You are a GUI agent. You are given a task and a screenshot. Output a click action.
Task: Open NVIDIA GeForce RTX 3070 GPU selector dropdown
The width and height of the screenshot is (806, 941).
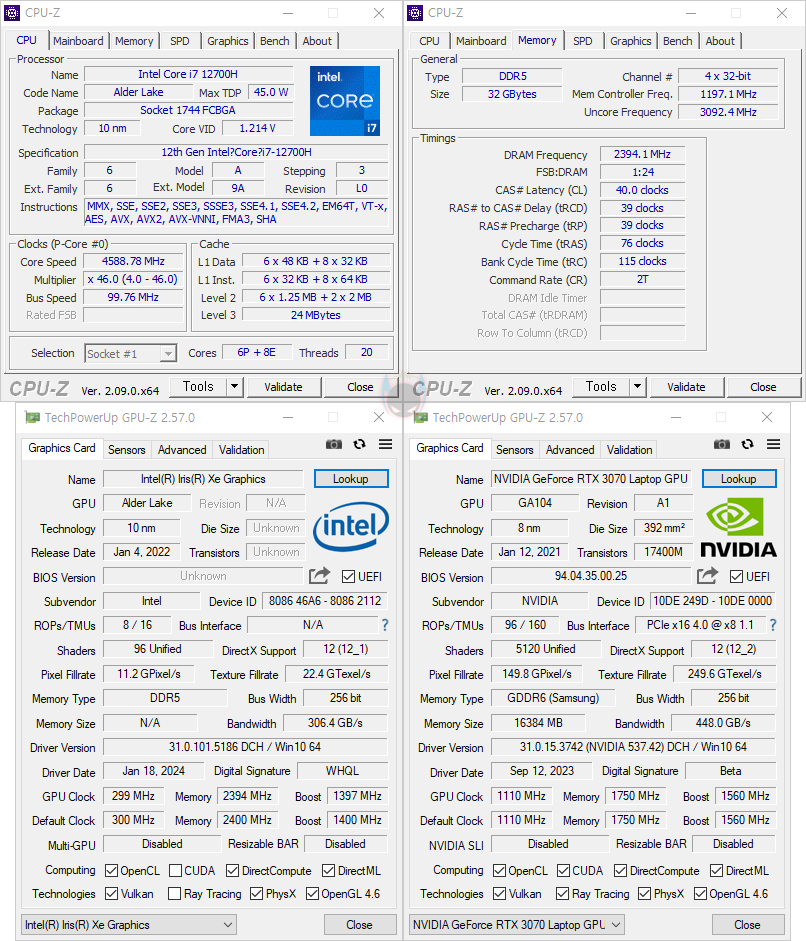(x=517, y=925)
